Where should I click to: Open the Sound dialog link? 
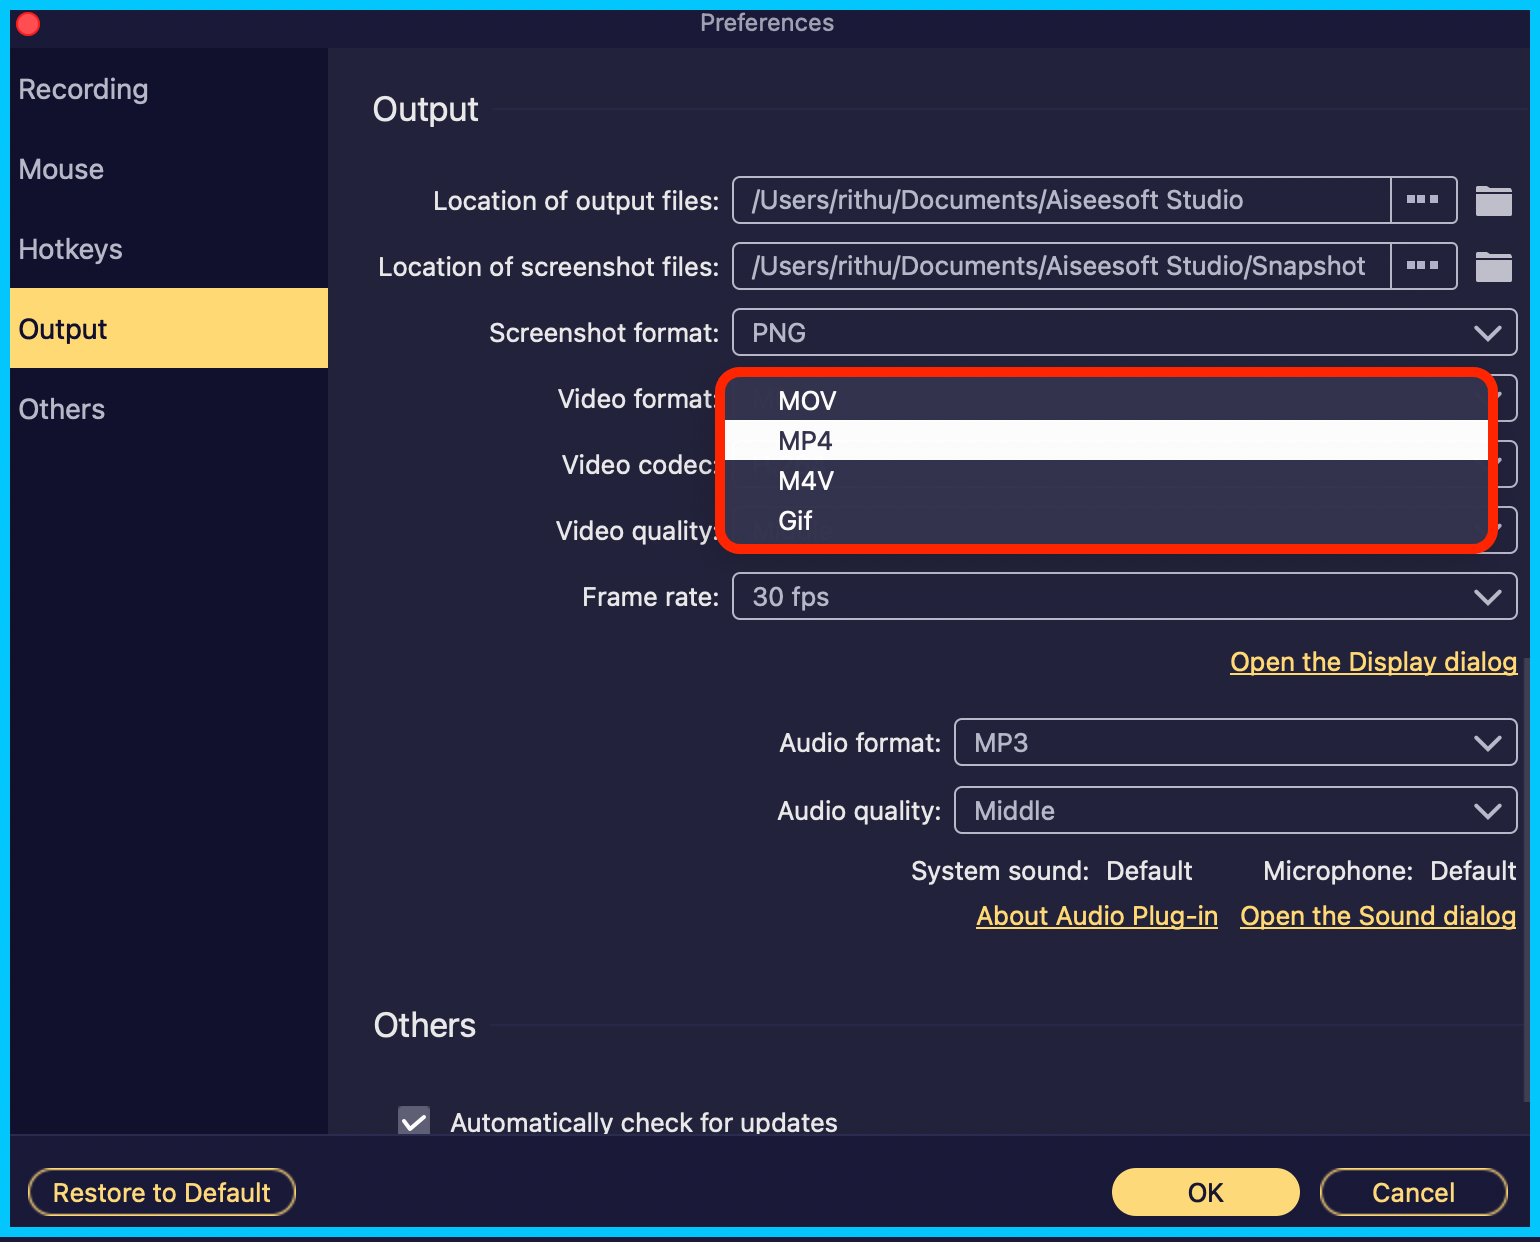(1378, 916)
